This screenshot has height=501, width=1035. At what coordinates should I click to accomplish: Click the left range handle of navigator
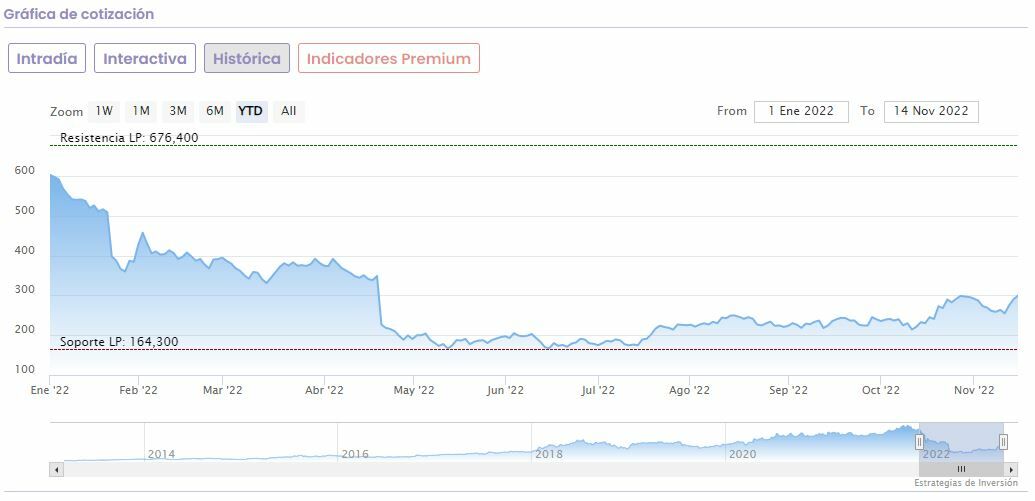pos(920,442)
